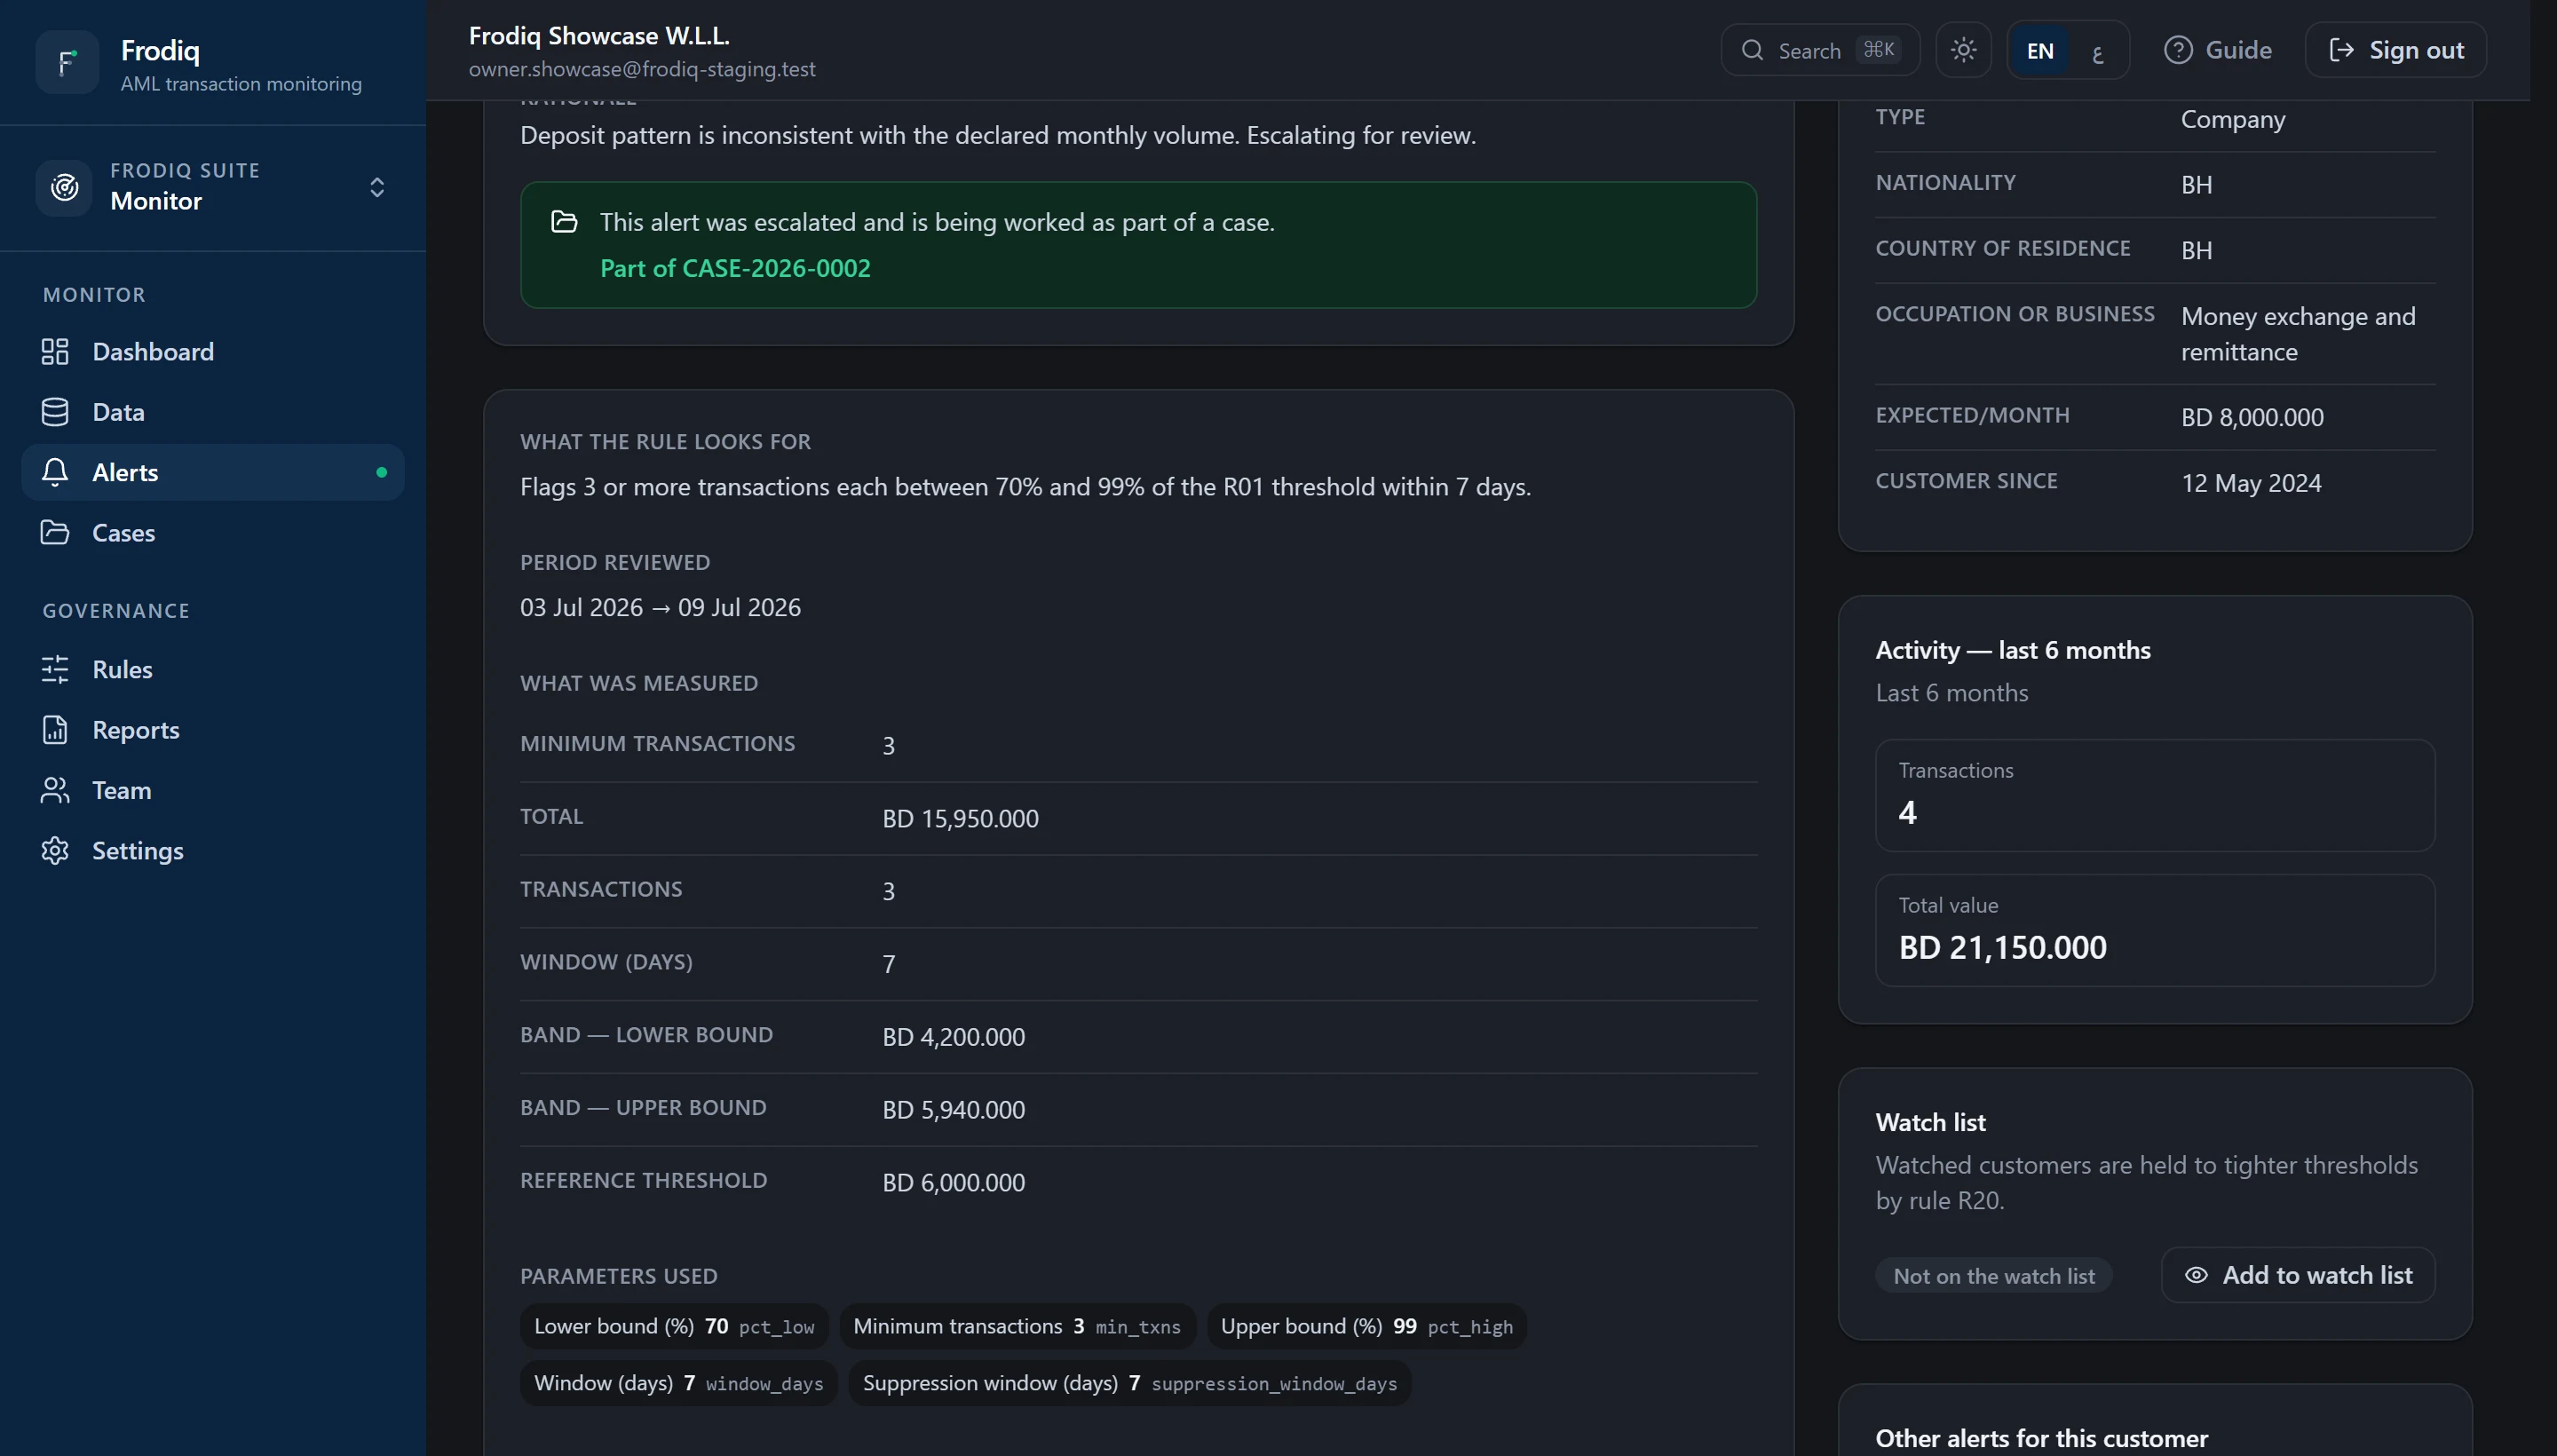The image size is (2557, 1456).
Task: Click the Total value BD 21,150.000 card
Action: pos(2155,930)
